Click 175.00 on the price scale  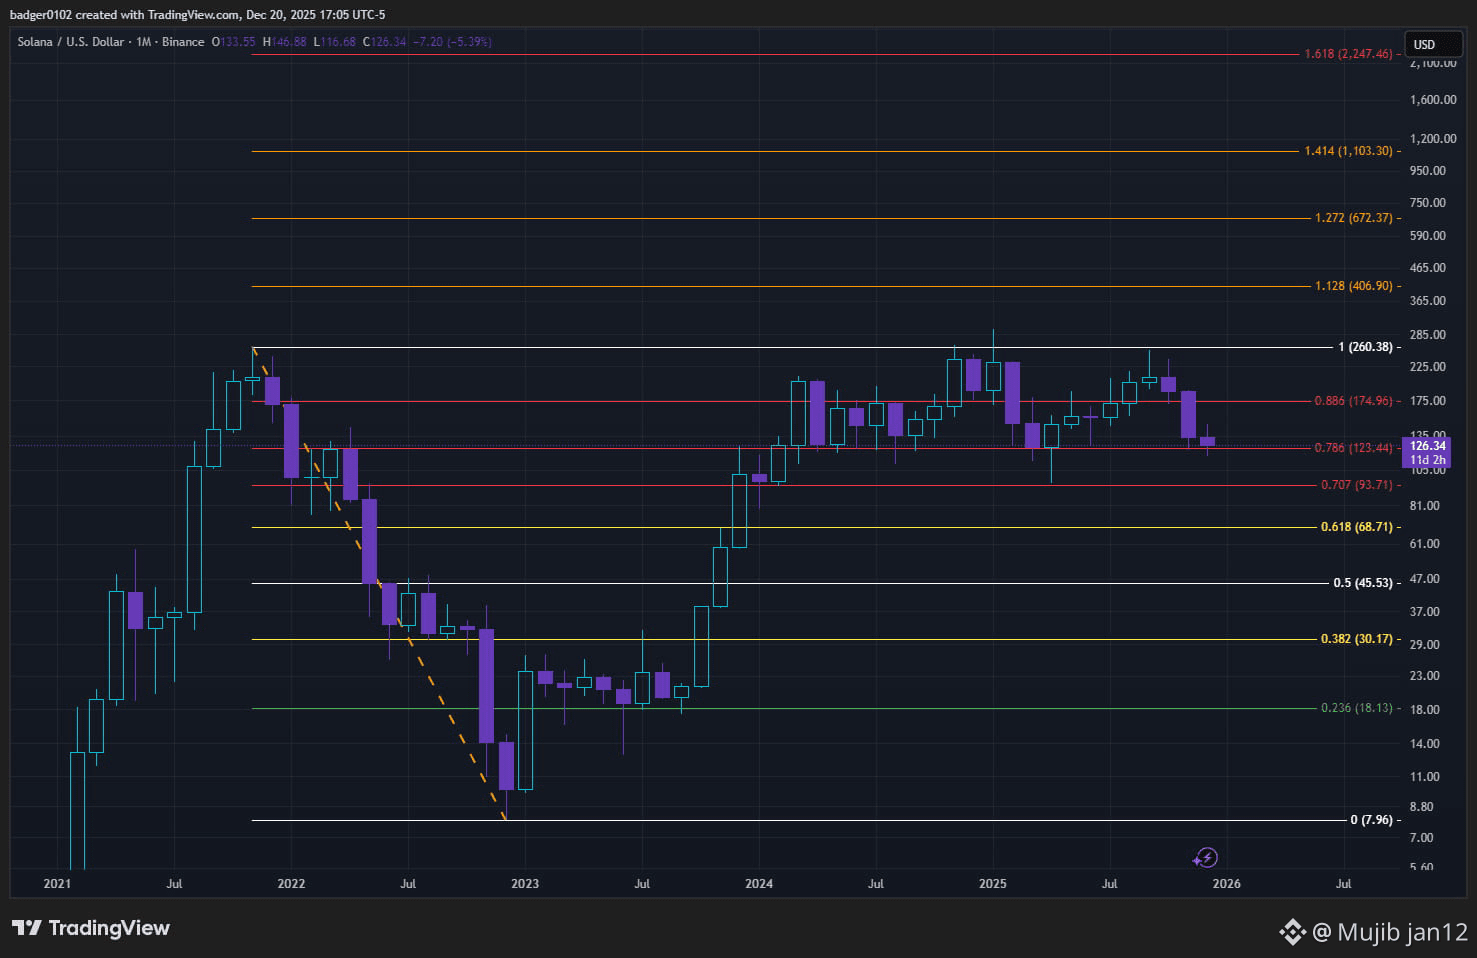pyautogui.click(x=1428, y=401)
